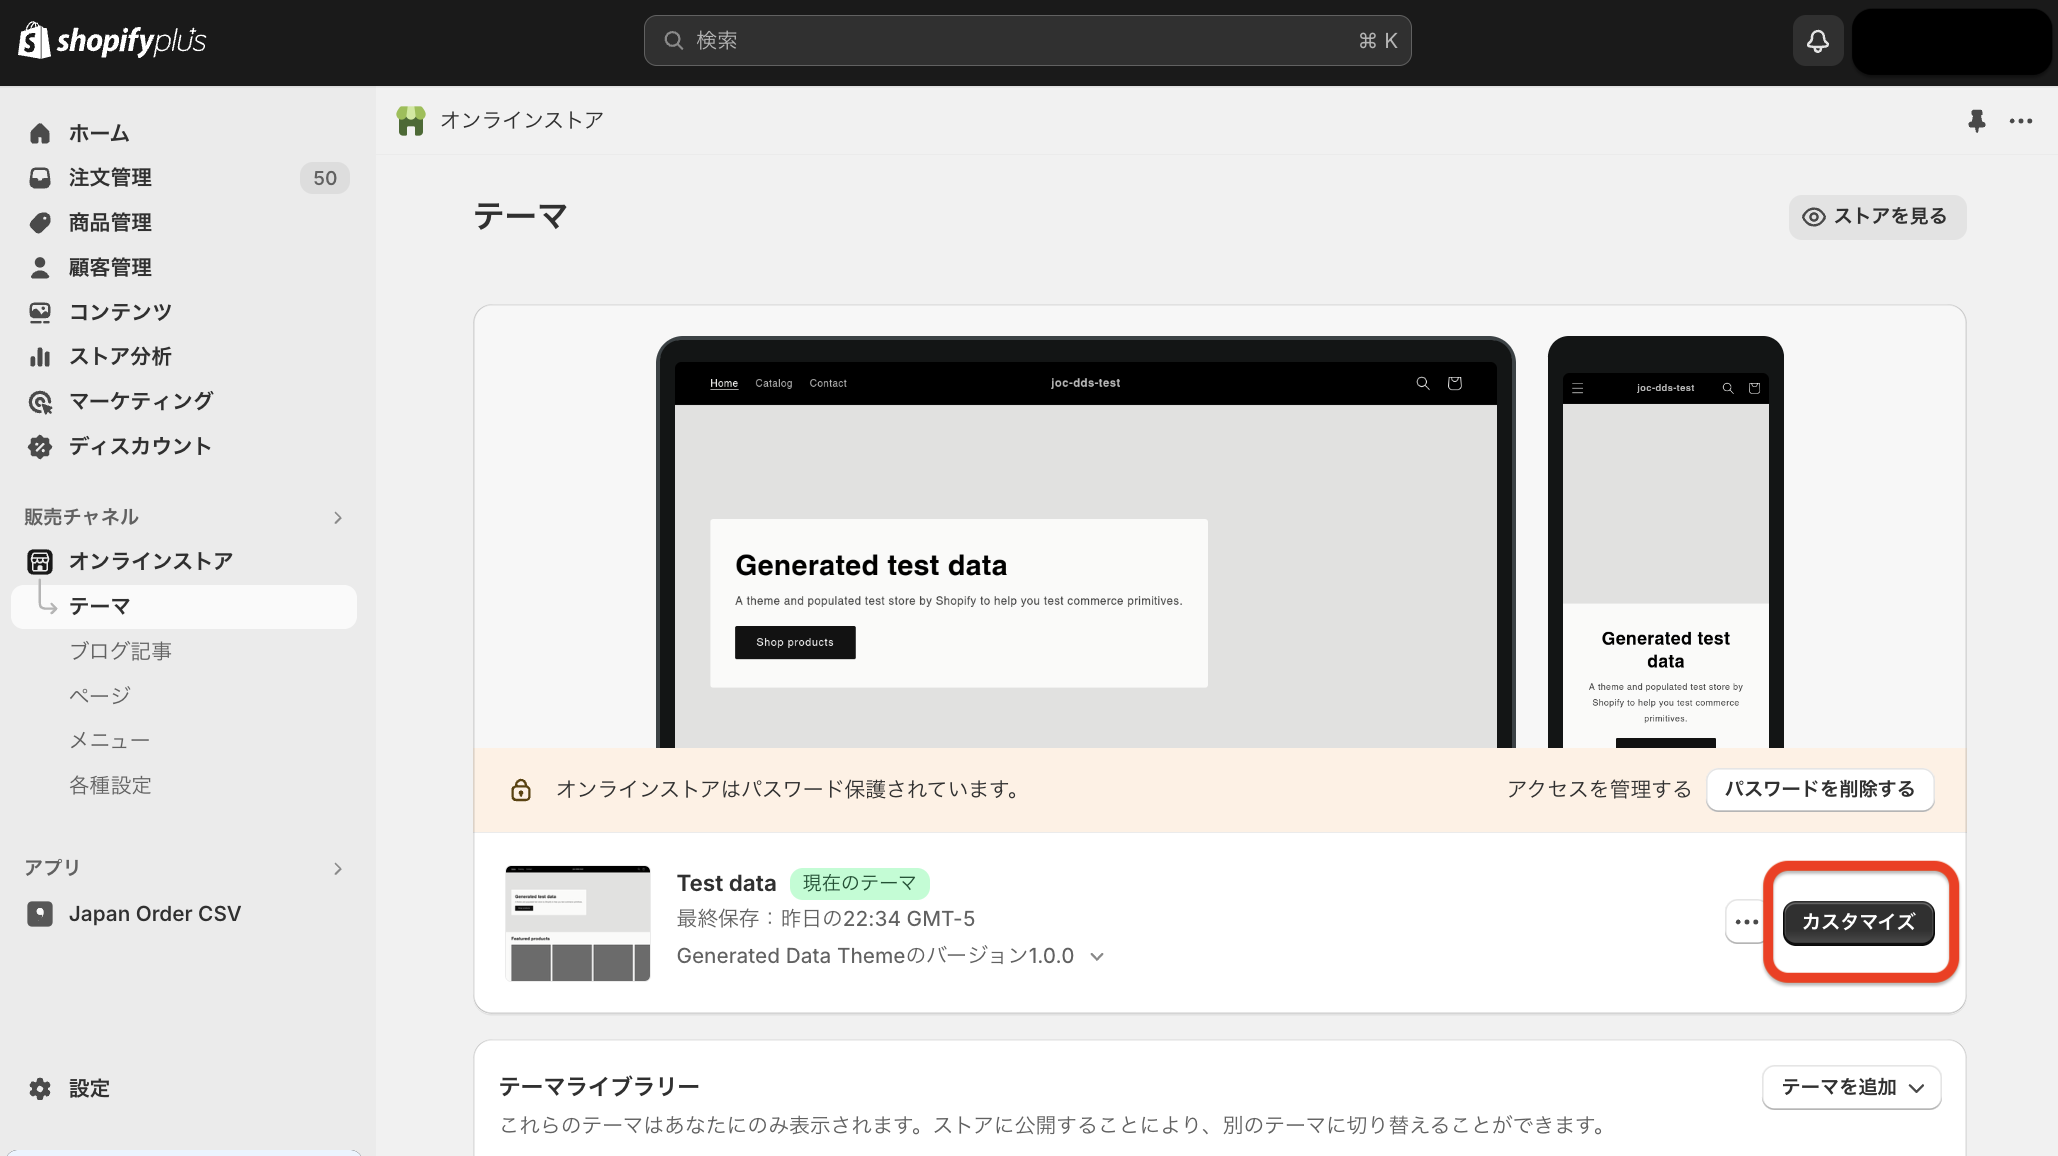
Task: Open the account menu at top right
Action: pyautogui.click(x=1951, y=41)
